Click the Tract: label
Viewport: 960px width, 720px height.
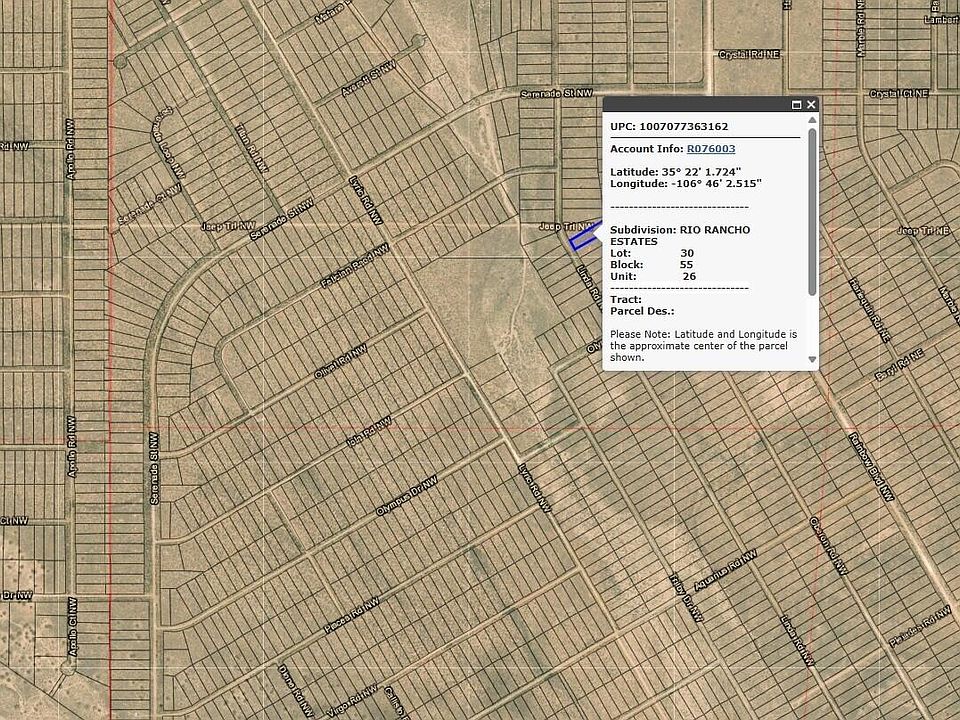[626, 300]
